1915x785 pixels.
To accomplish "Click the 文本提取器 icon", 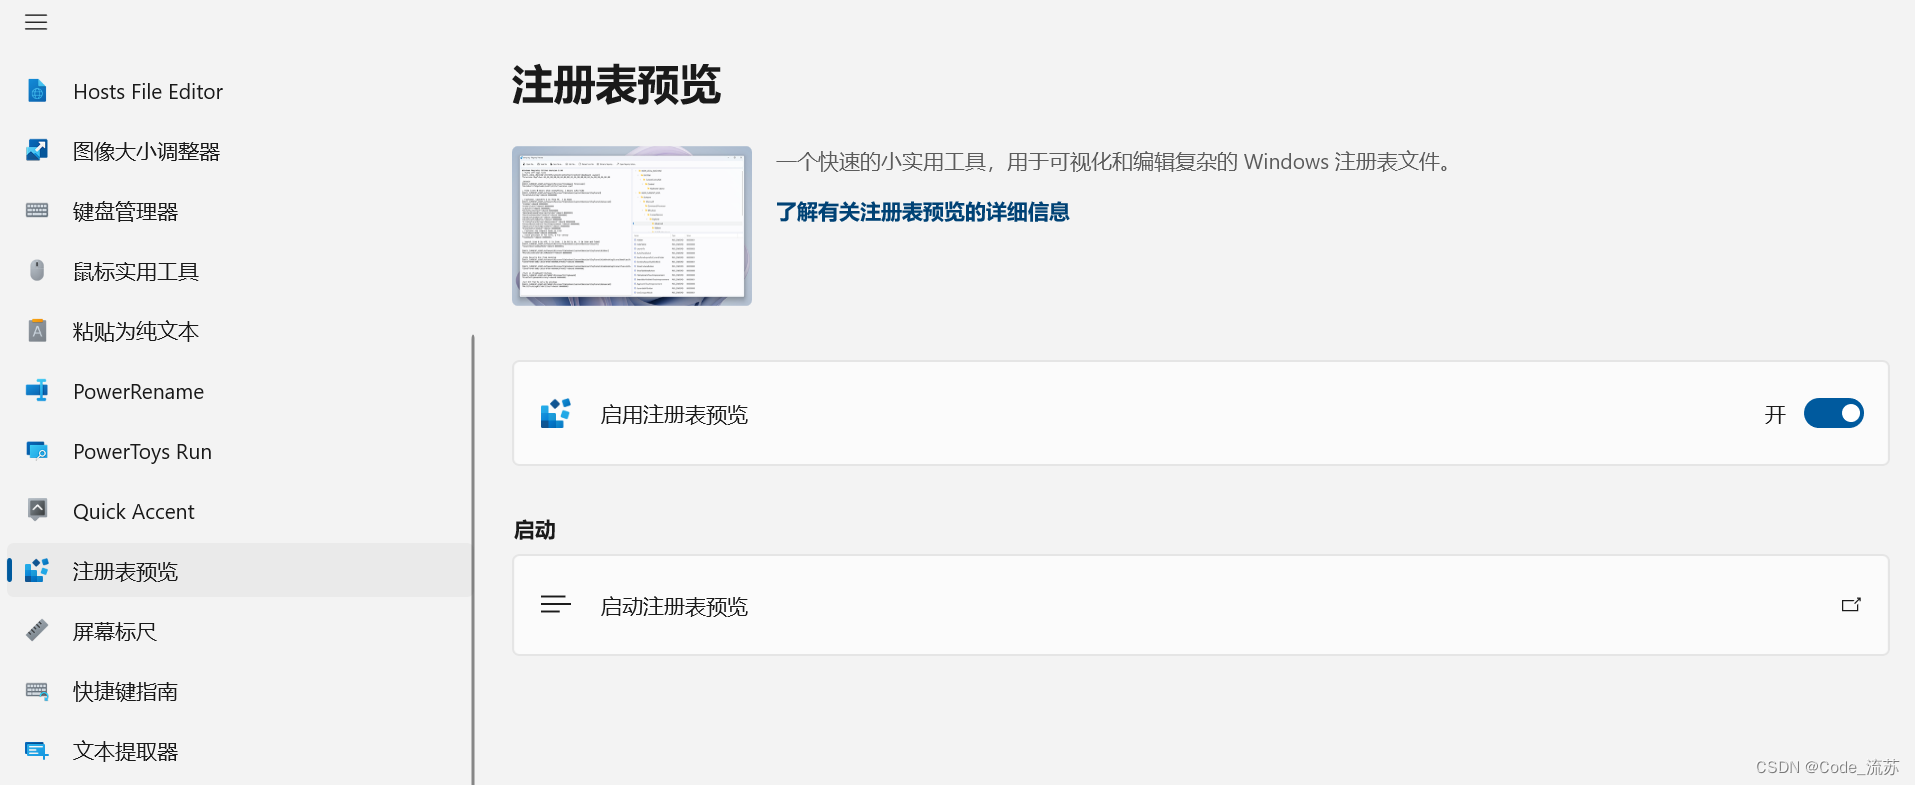I will [x=37, y=750].
